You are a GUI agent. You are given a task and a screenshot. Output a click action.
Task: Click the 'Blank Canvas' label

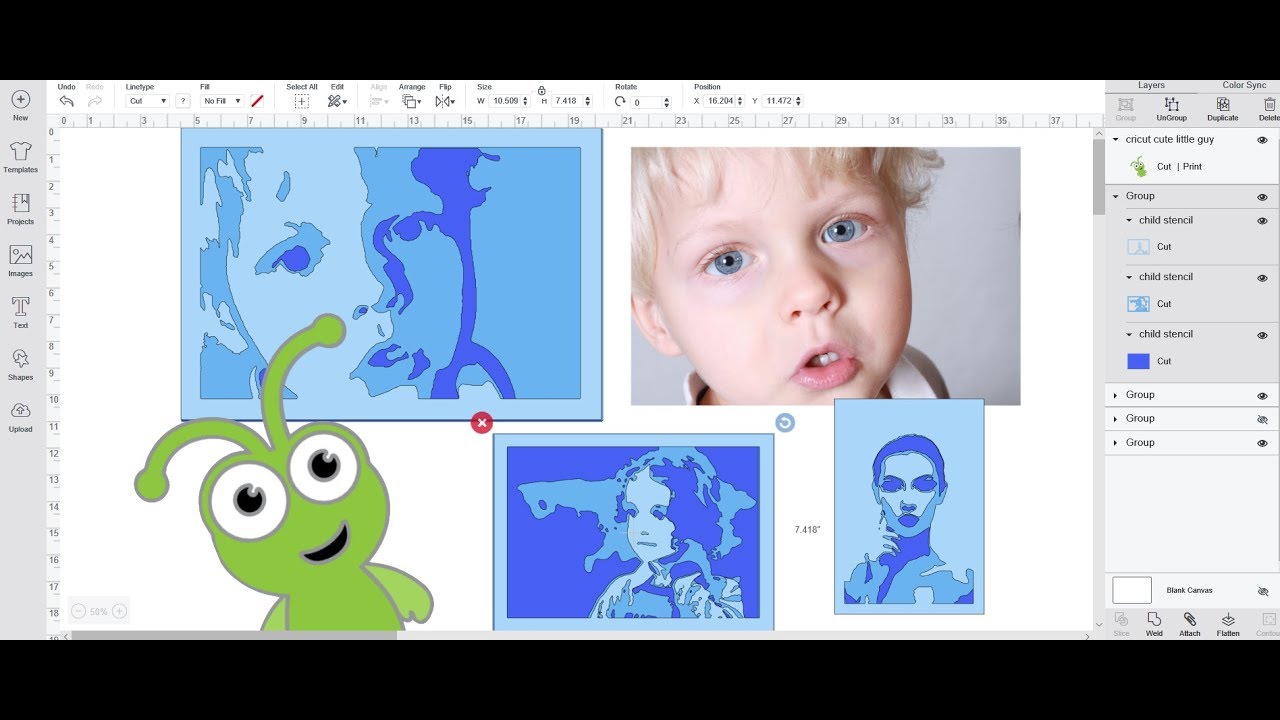pyautogui.click(x=1189, y=591)
